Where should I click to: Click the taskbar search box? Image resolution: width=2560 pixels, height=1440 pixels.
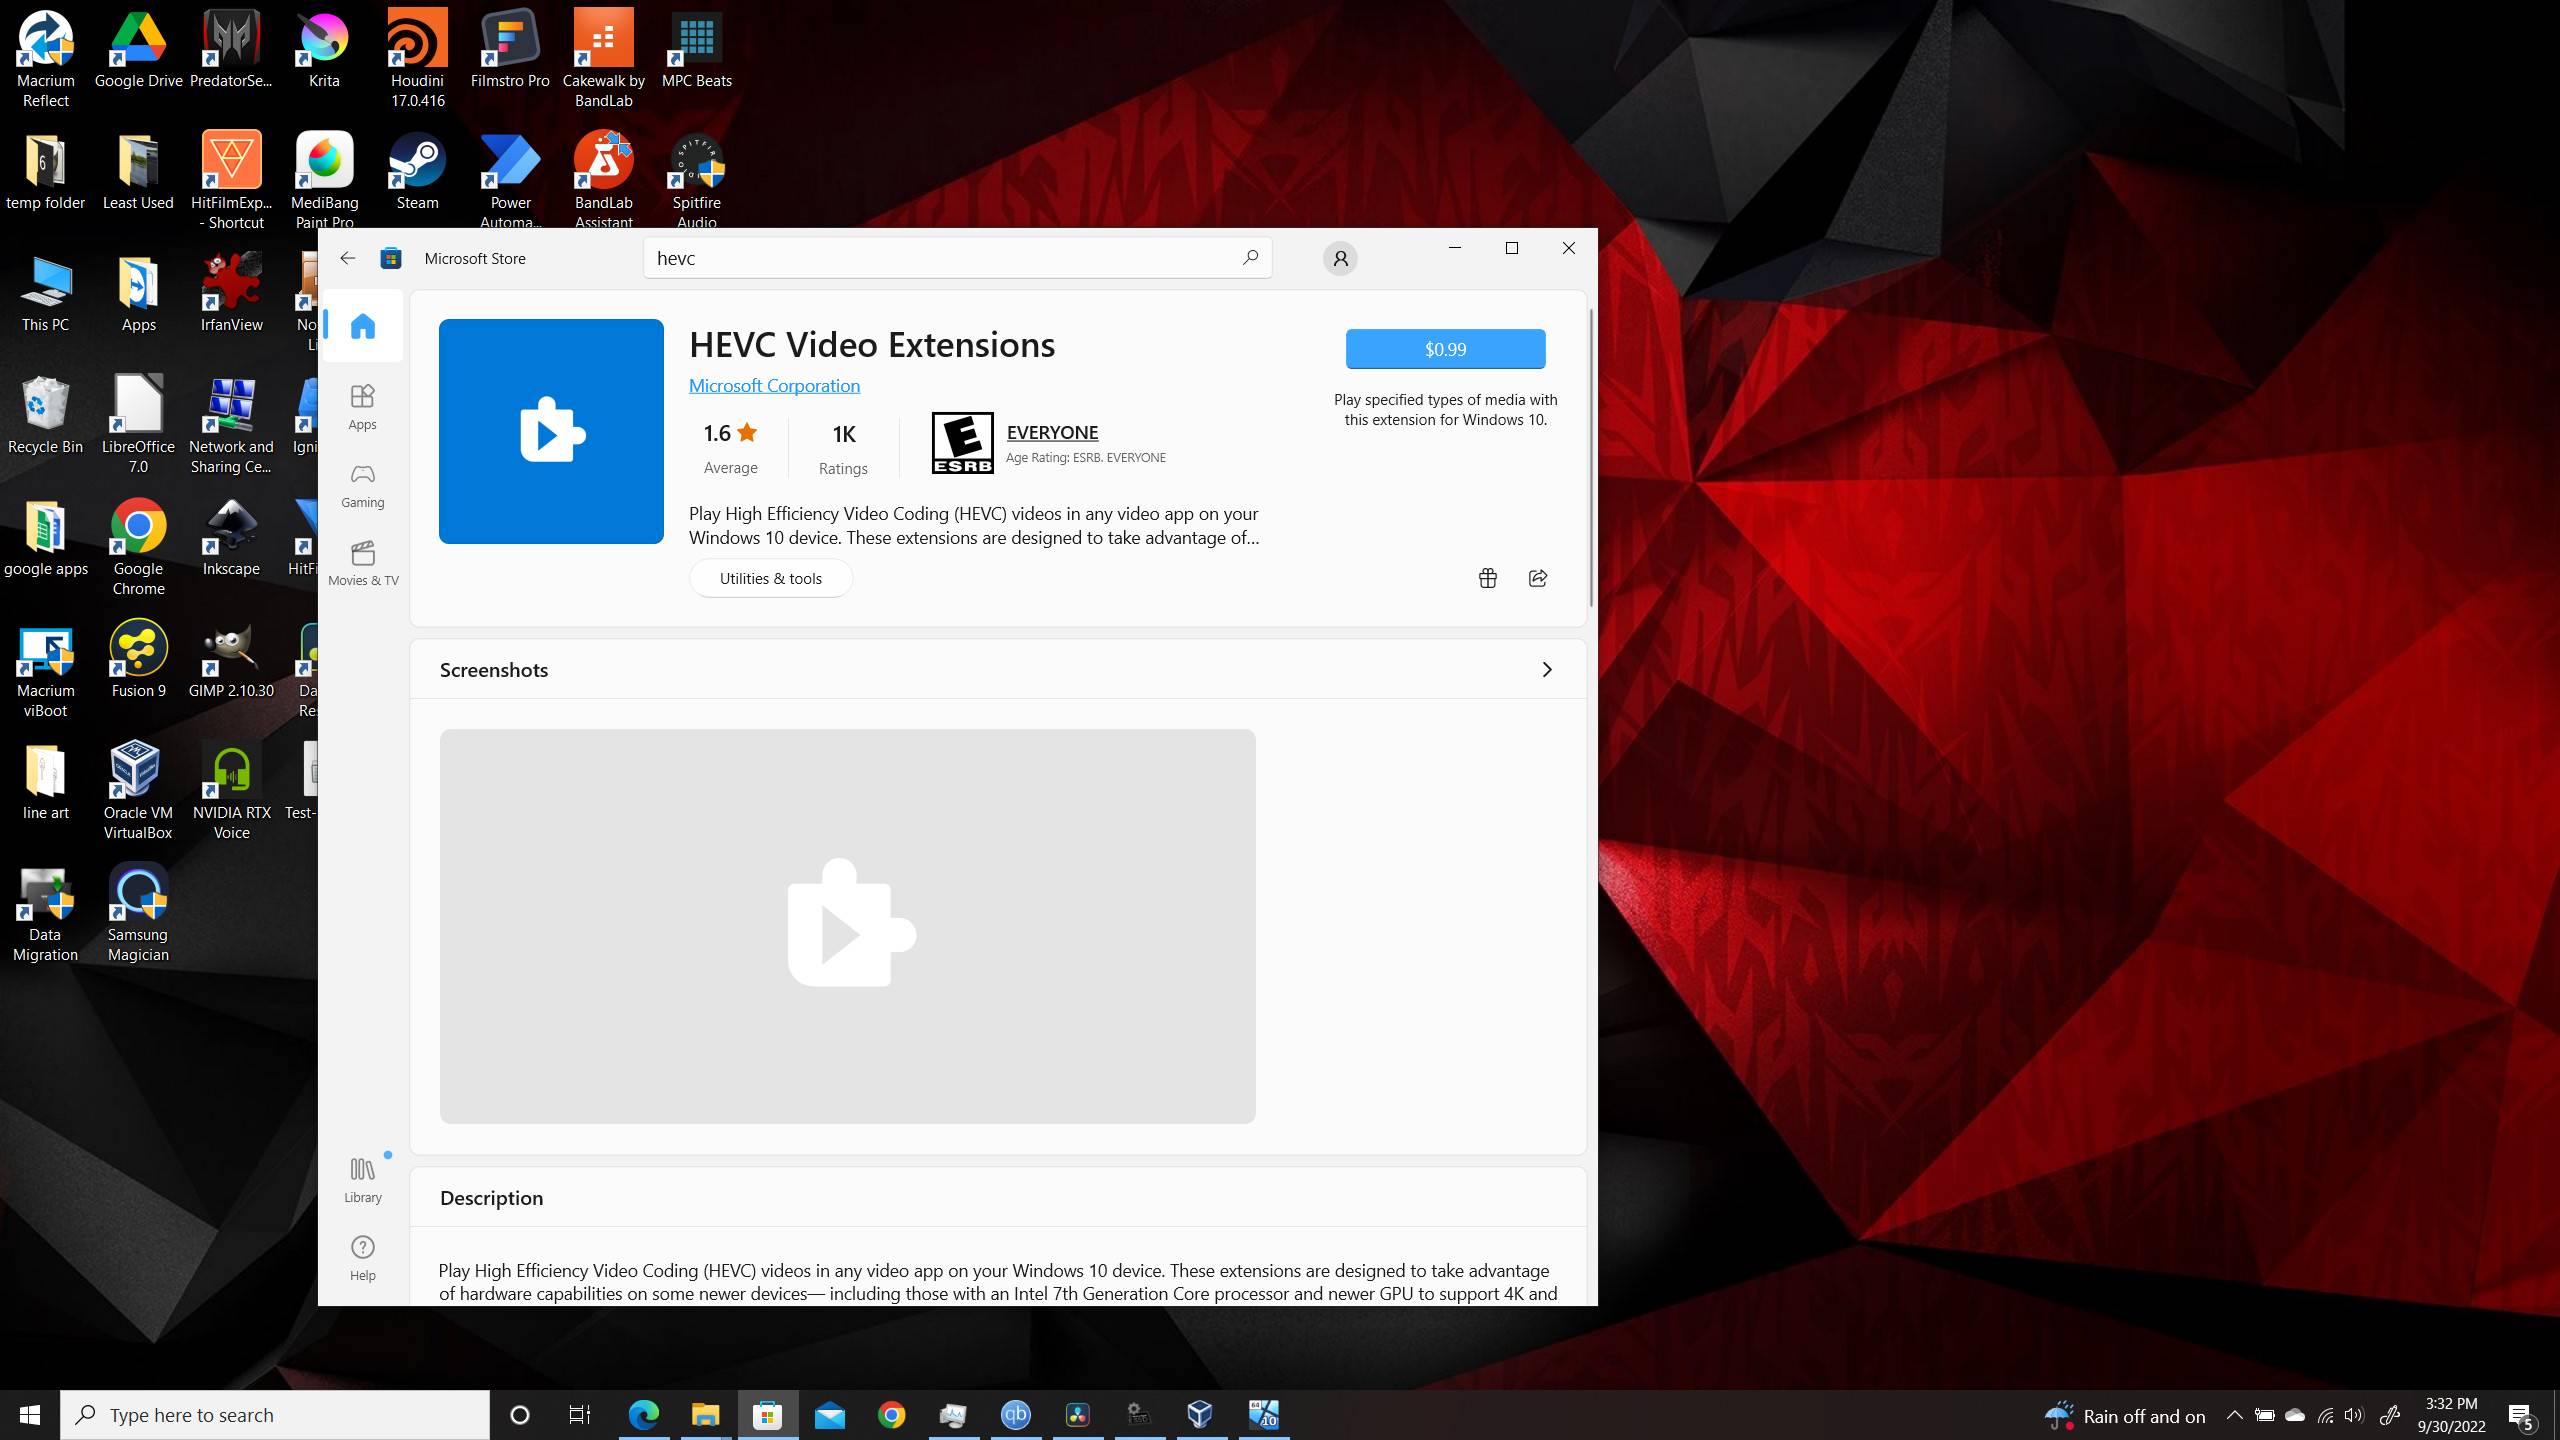(x=275, y=1415)
